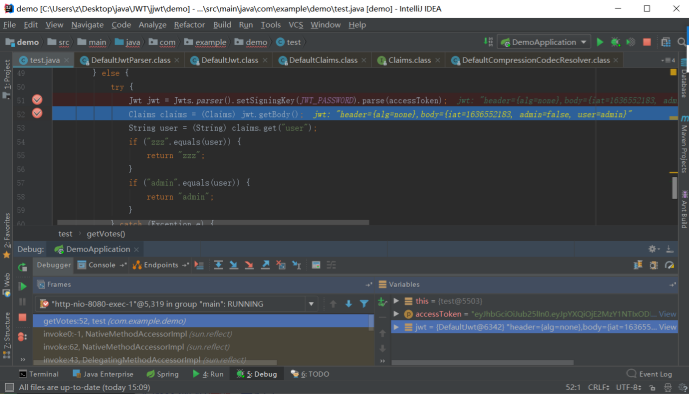Toggle breakpoint on line 51
689x395 pixels.
(37, 100)
